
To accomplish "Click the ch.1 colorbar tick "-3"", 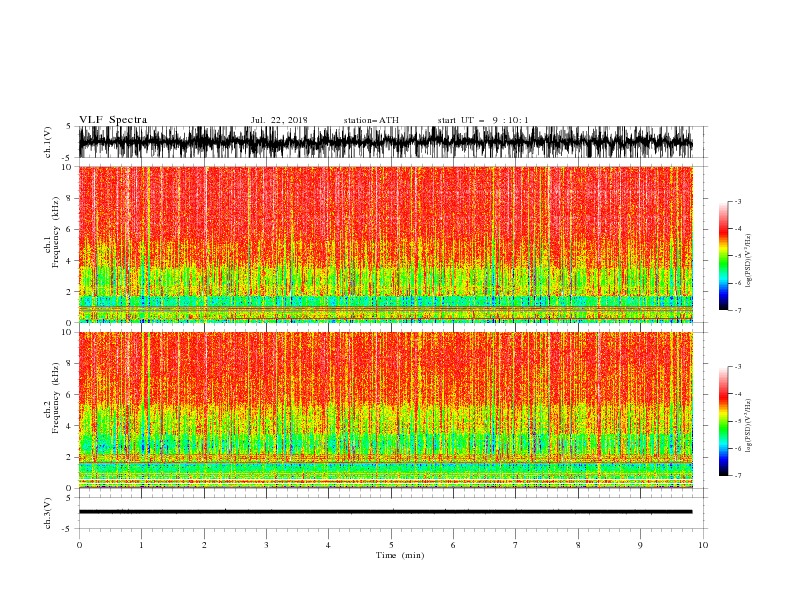I will coord(737,201).
